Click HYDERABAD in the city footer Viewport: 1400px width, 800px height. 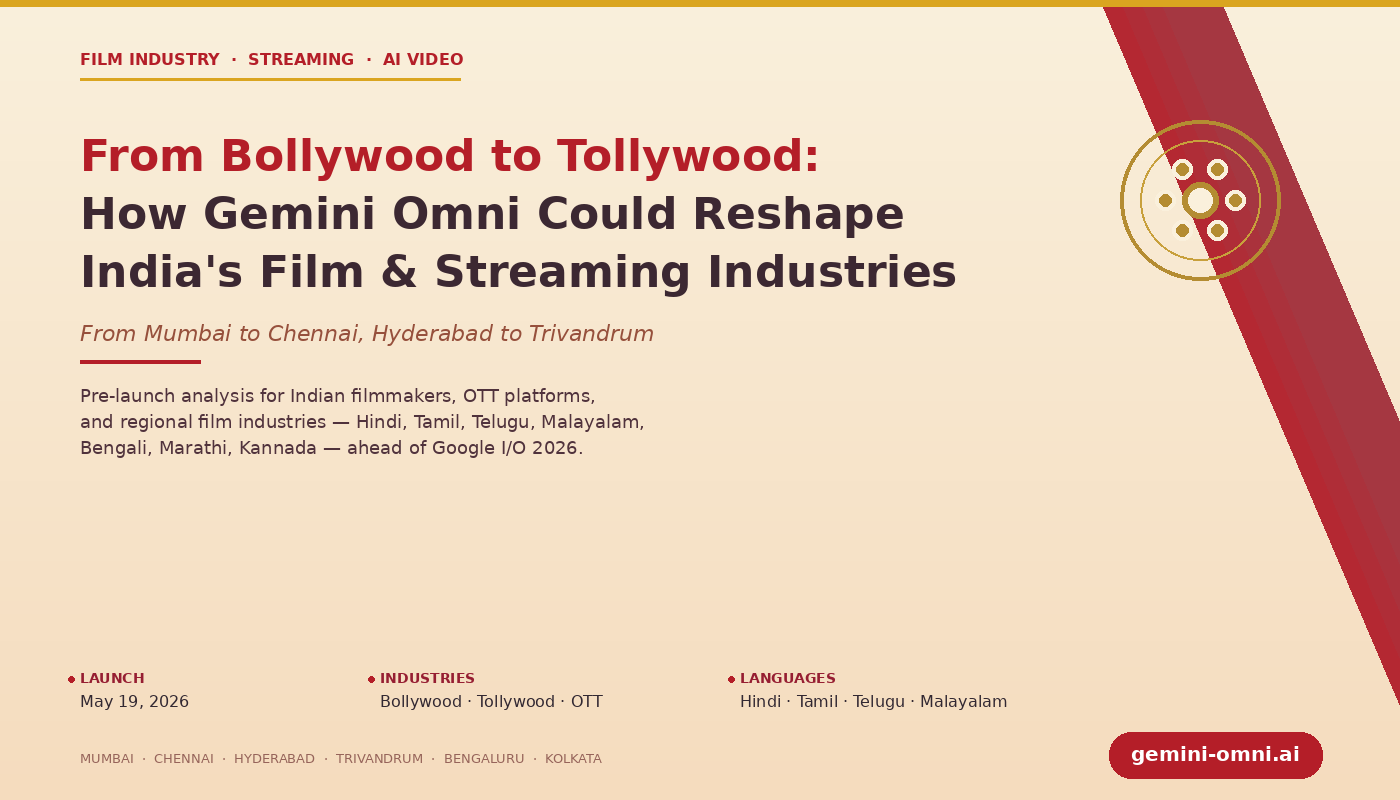pos(274,759)
